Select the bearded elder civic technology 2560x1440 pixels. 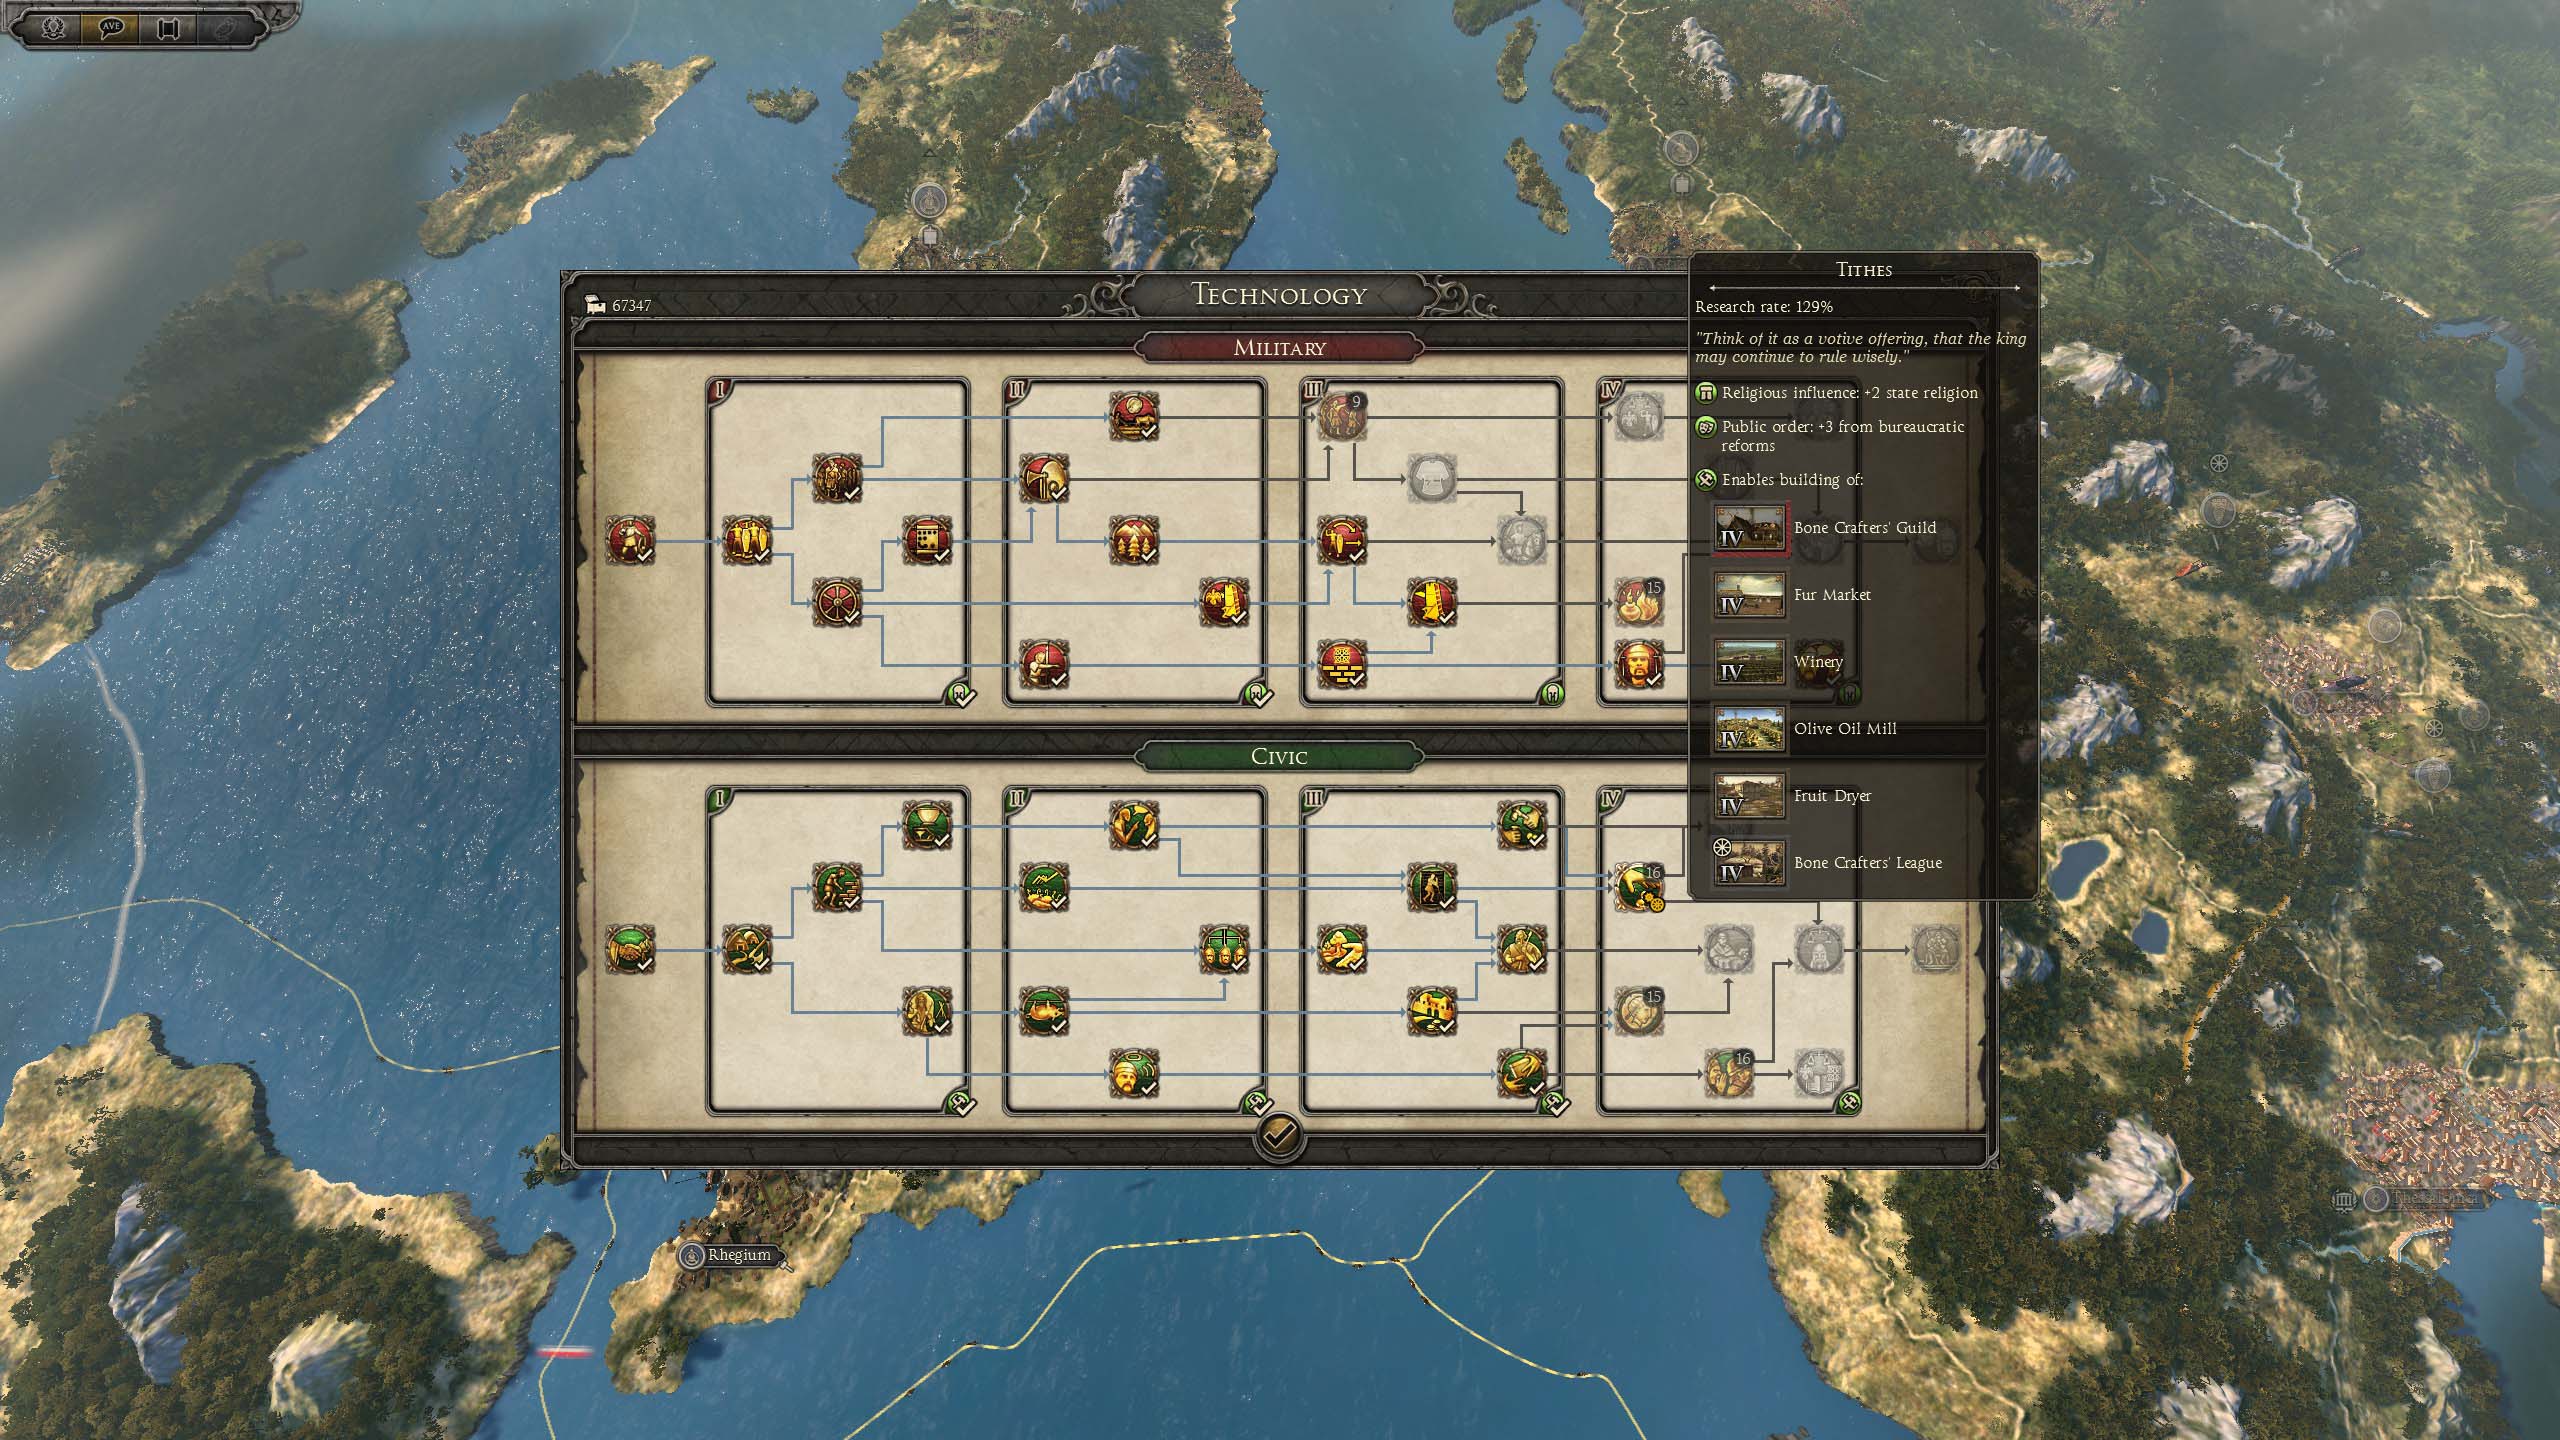click(927, 1012)
